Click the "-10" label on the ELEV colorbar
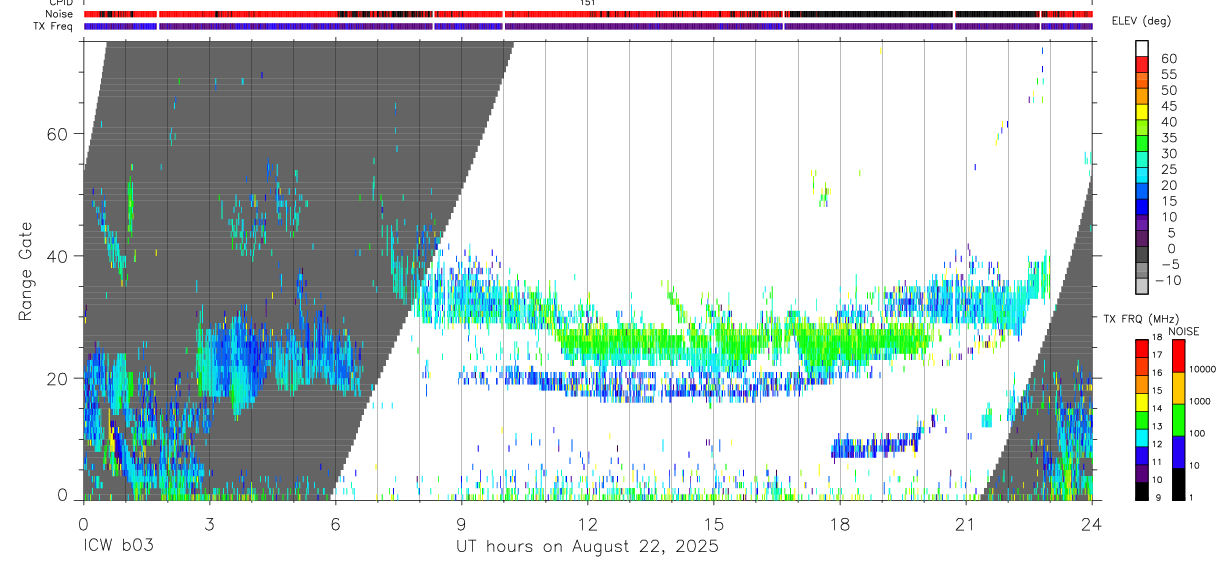Image resolution: width=1228 pixels, height=567 pixels. [1170, 280]
